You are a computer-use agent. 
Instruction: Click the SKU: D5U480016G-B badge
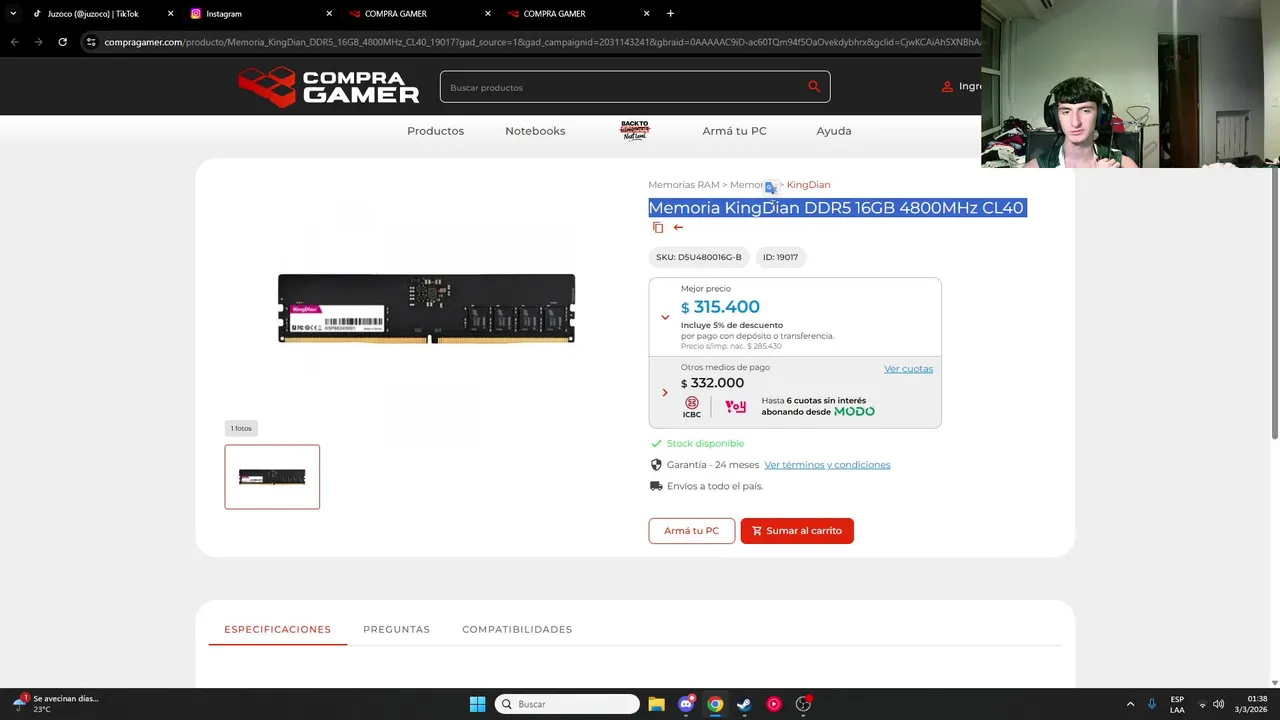[x=699, y=257]
